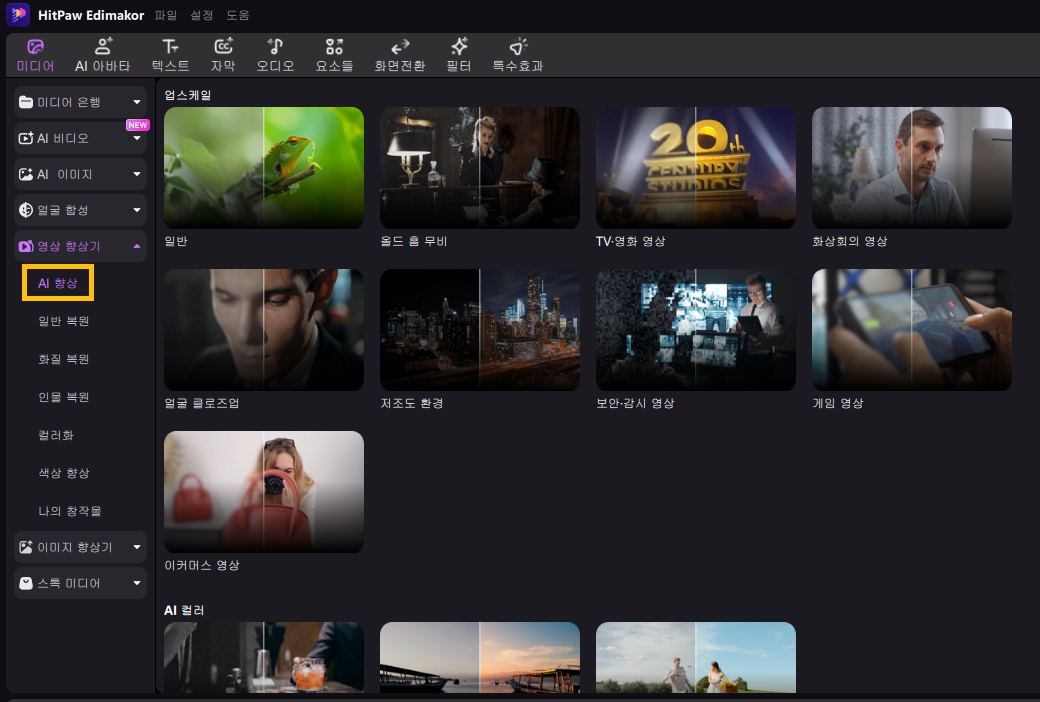The image size is (1040, 702).
Task: Choose the 화상회의 영상 thumbnail
Action: coord(912,168)
